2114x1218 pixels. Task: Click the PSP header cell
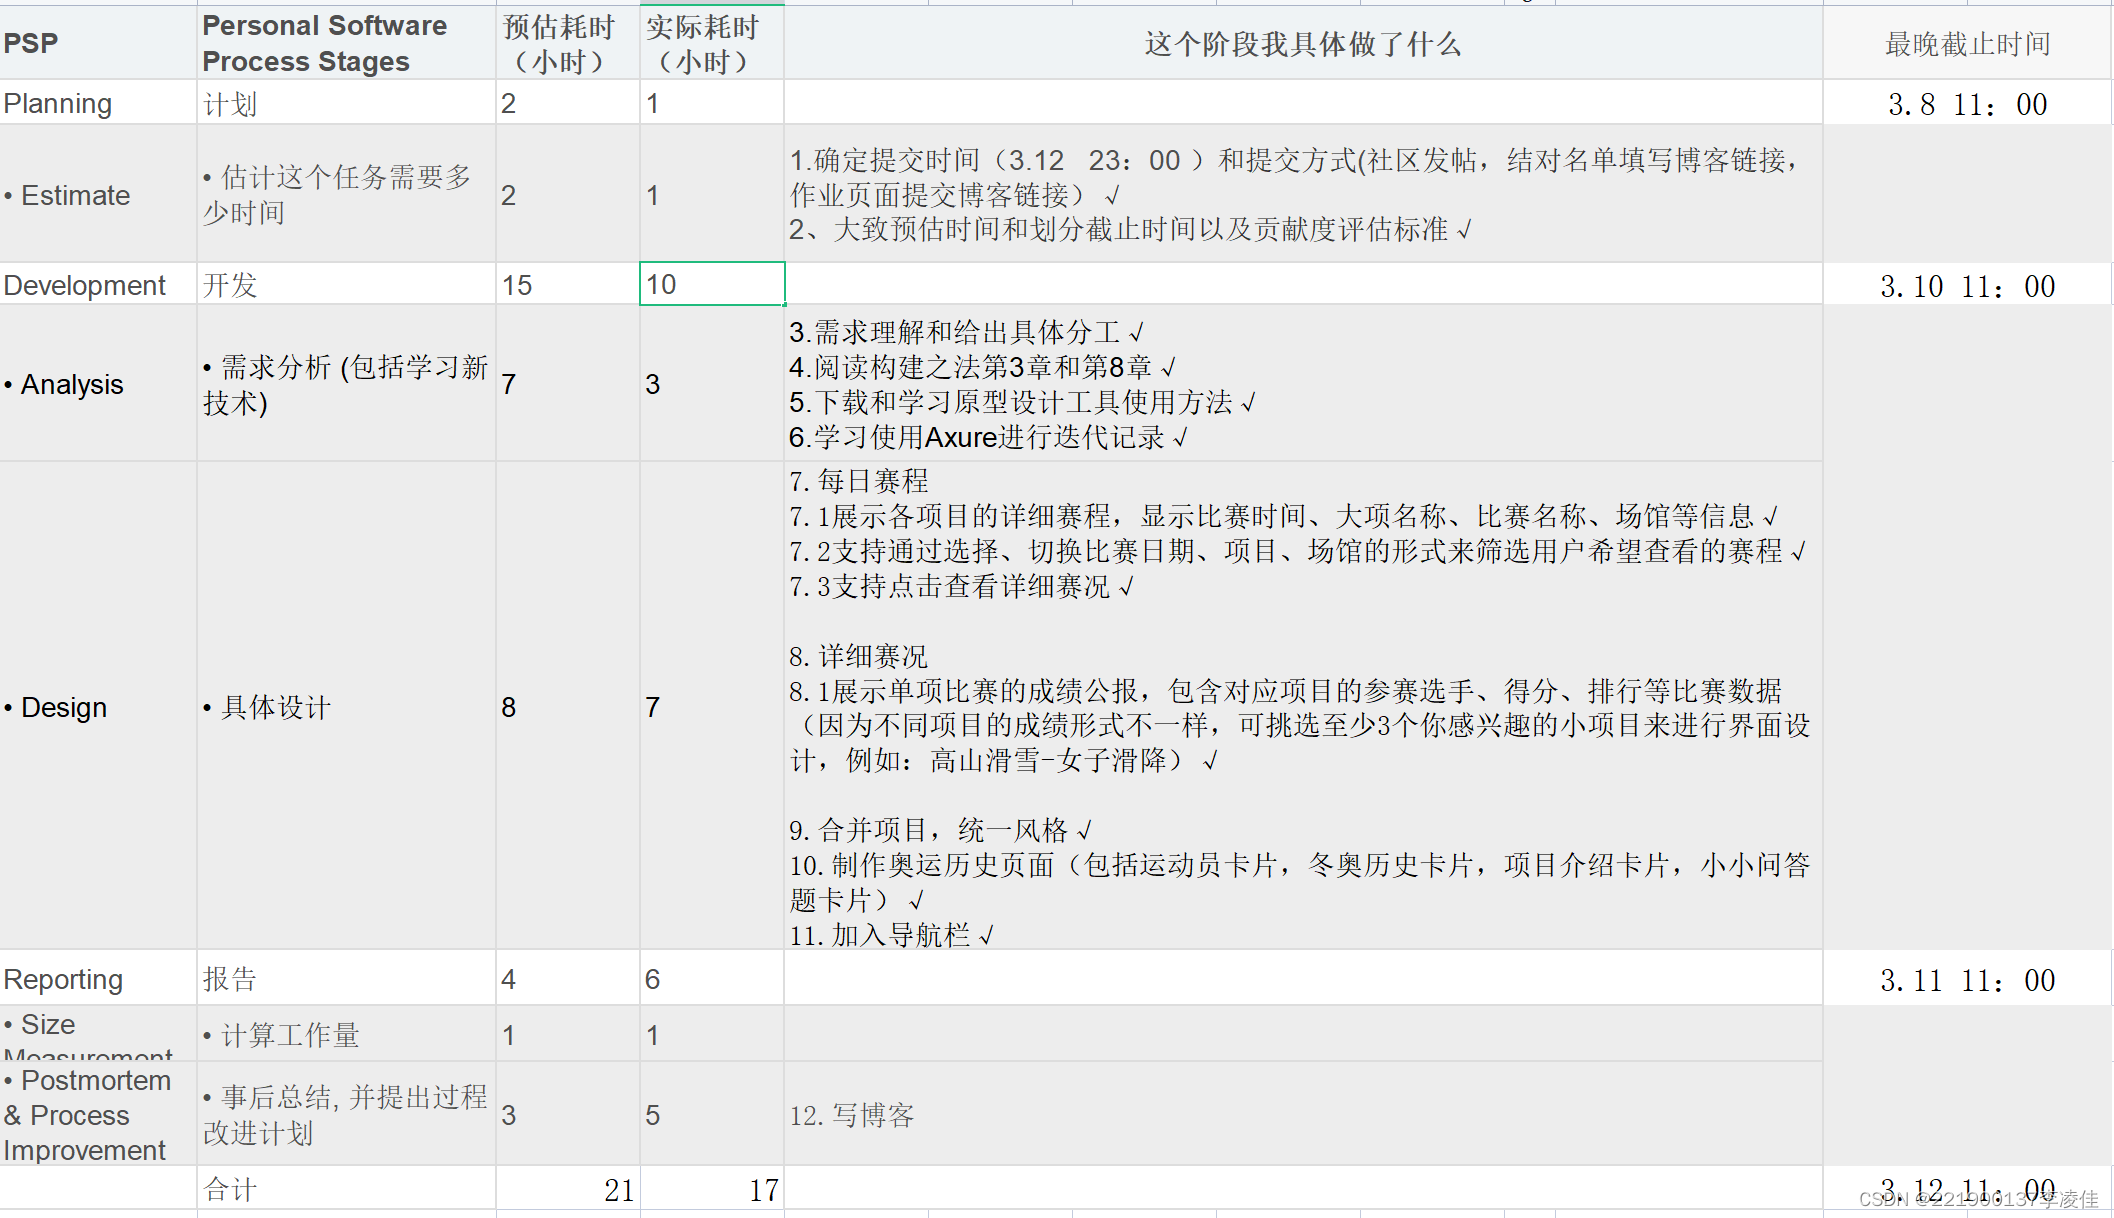coord(98,43)
